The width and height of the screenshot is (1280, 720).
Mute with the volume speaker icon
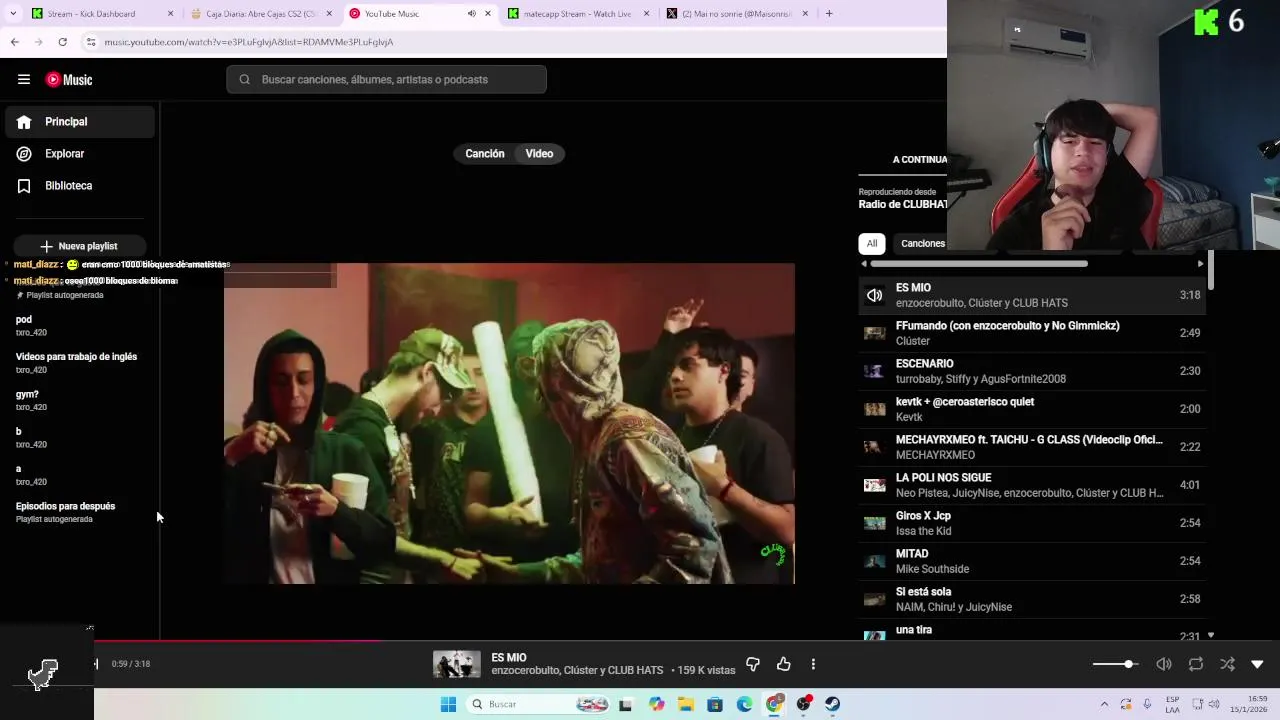point(1164,664)
